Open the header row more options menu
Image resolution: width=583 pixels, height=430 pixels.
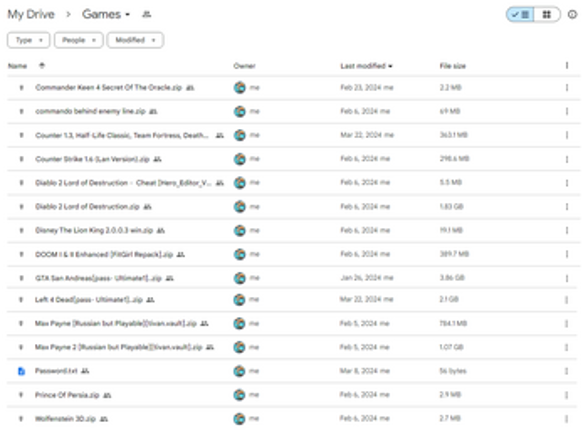coord(567,65)
